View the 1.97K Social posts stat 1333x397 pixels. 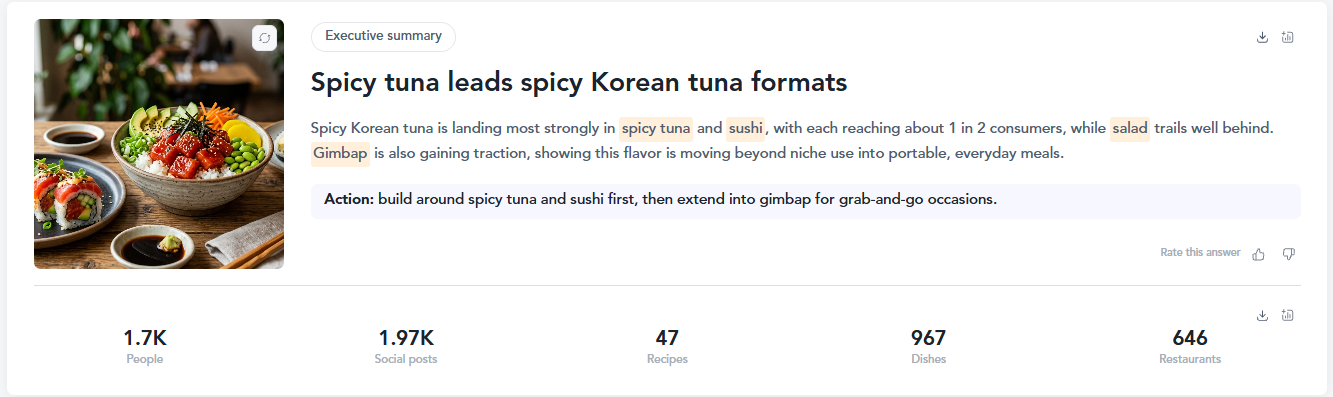(x=406, y=346)
